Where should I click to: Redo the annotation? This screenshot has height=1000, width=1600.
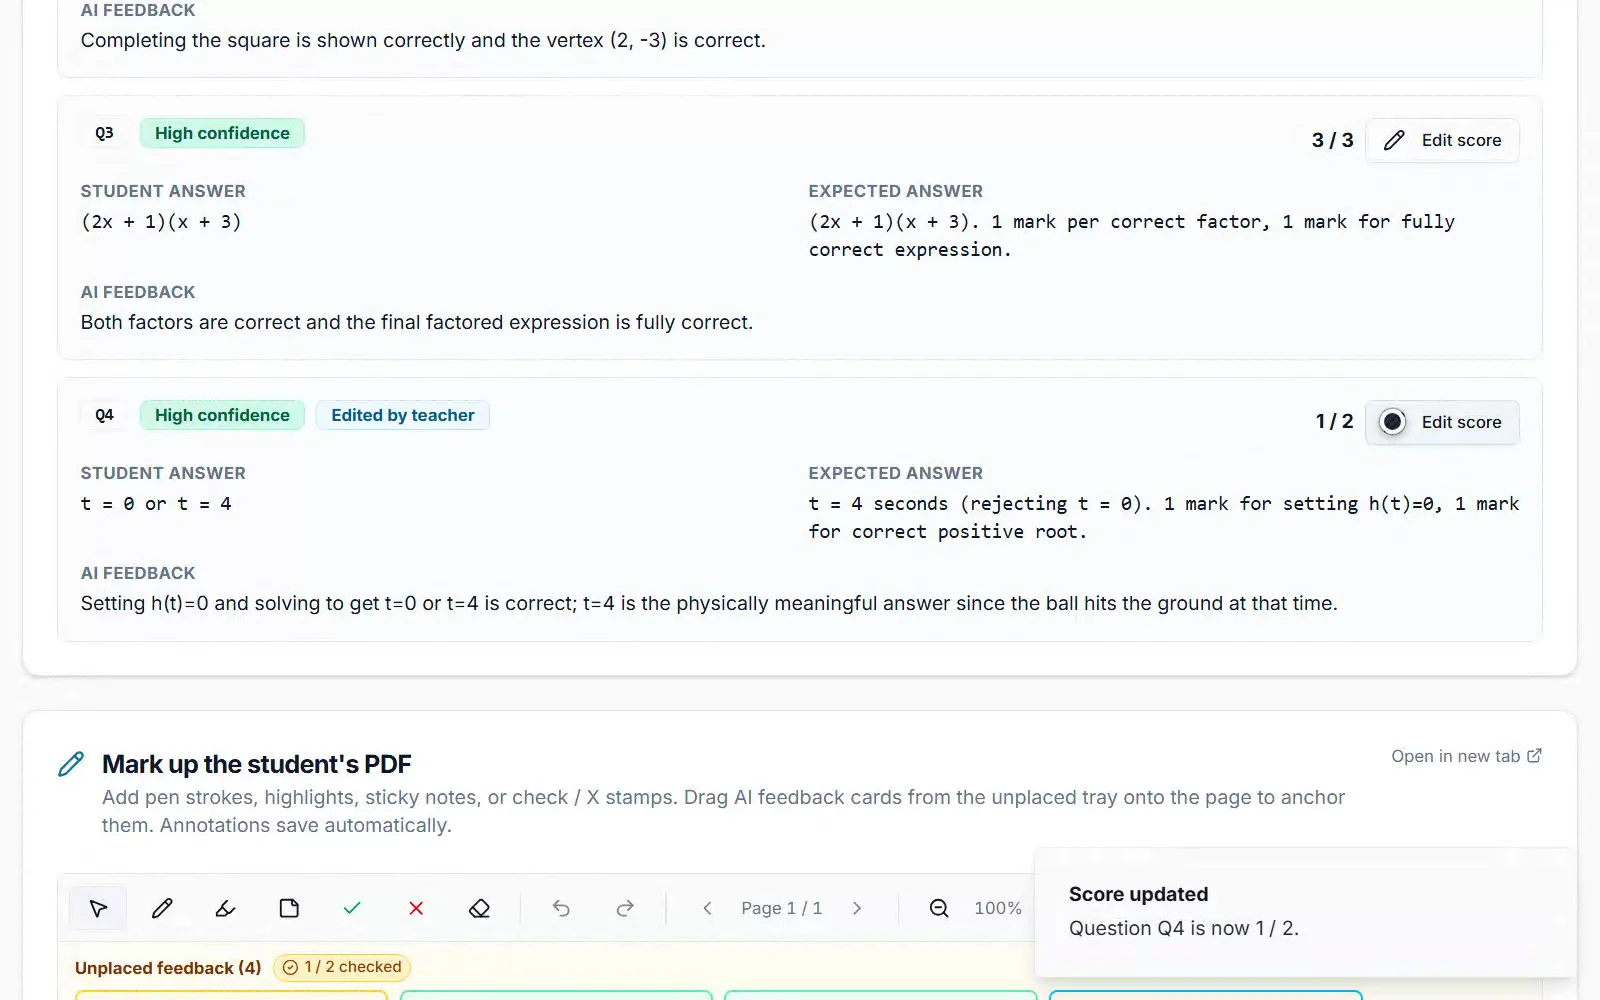point(625,908)
